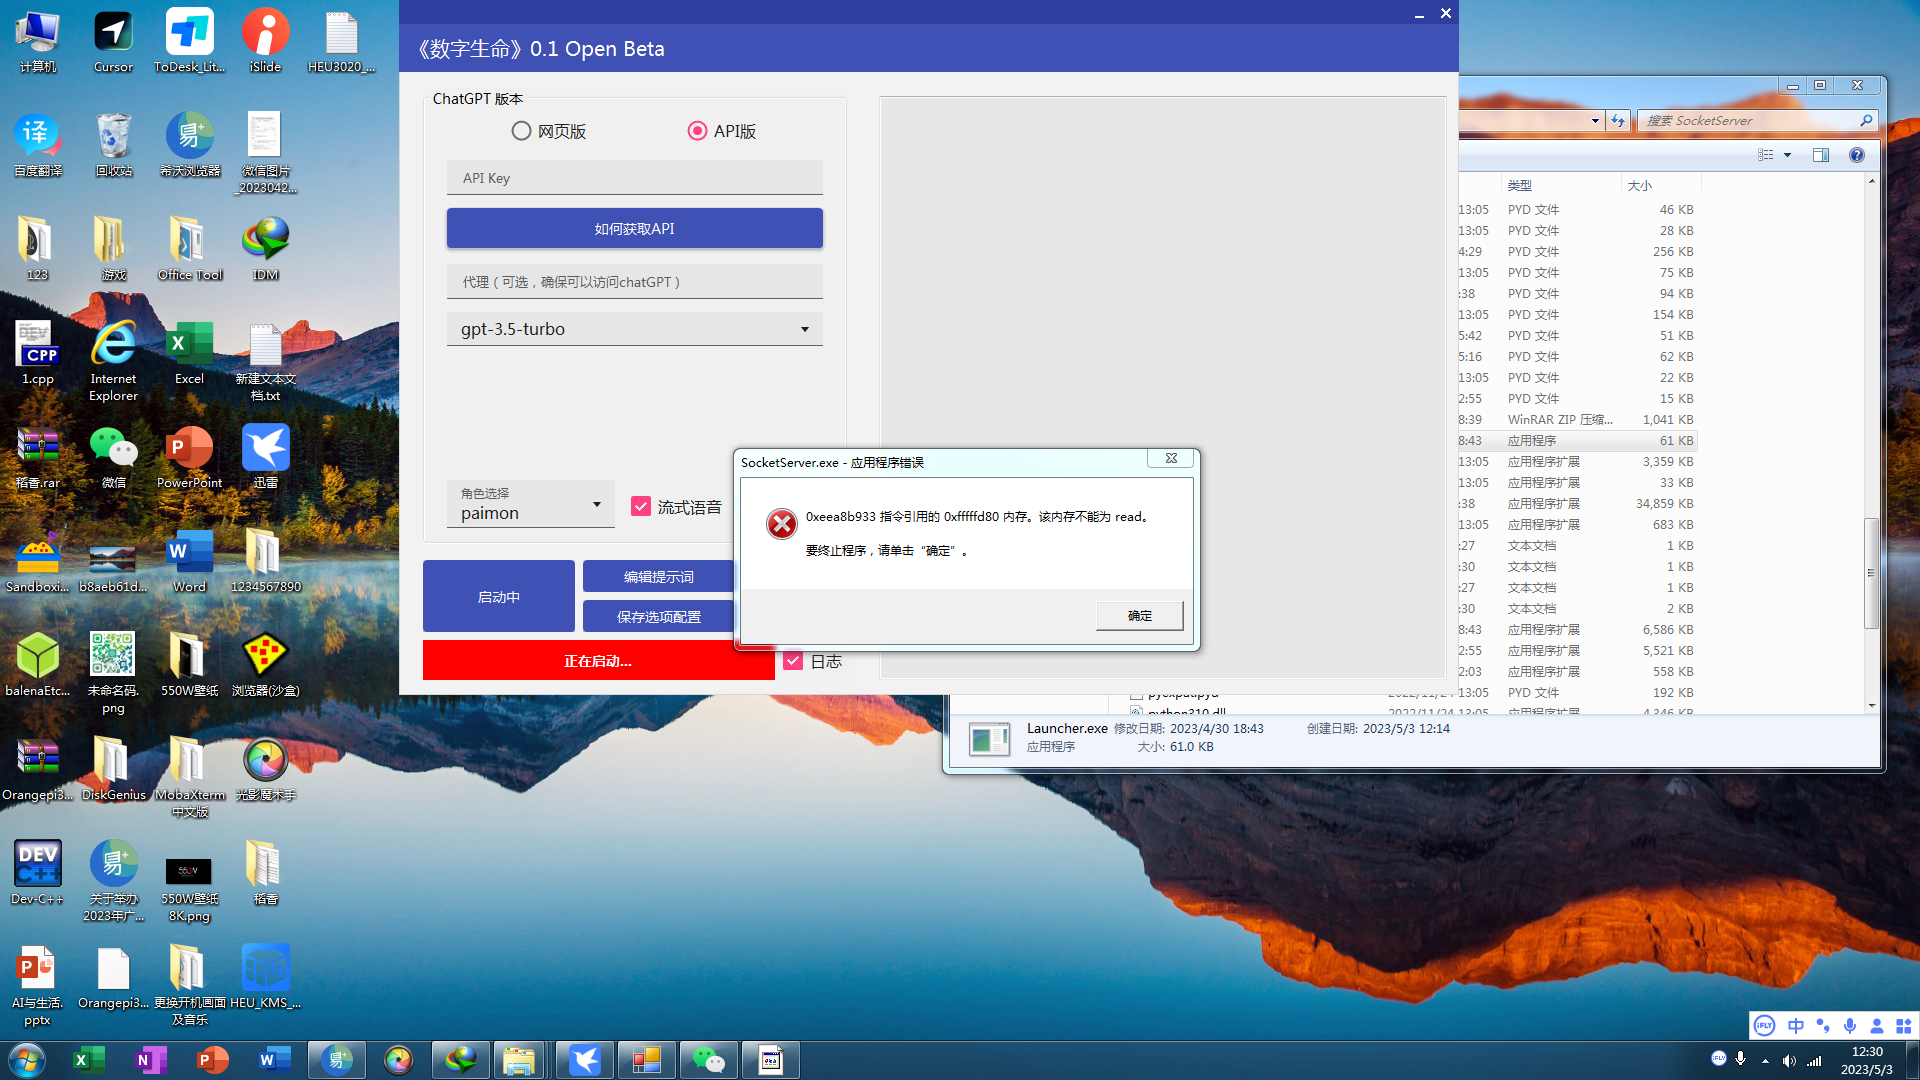Select the 网页版 radio option
This screenshot has height=1080, width=1920.
point(521,131)
